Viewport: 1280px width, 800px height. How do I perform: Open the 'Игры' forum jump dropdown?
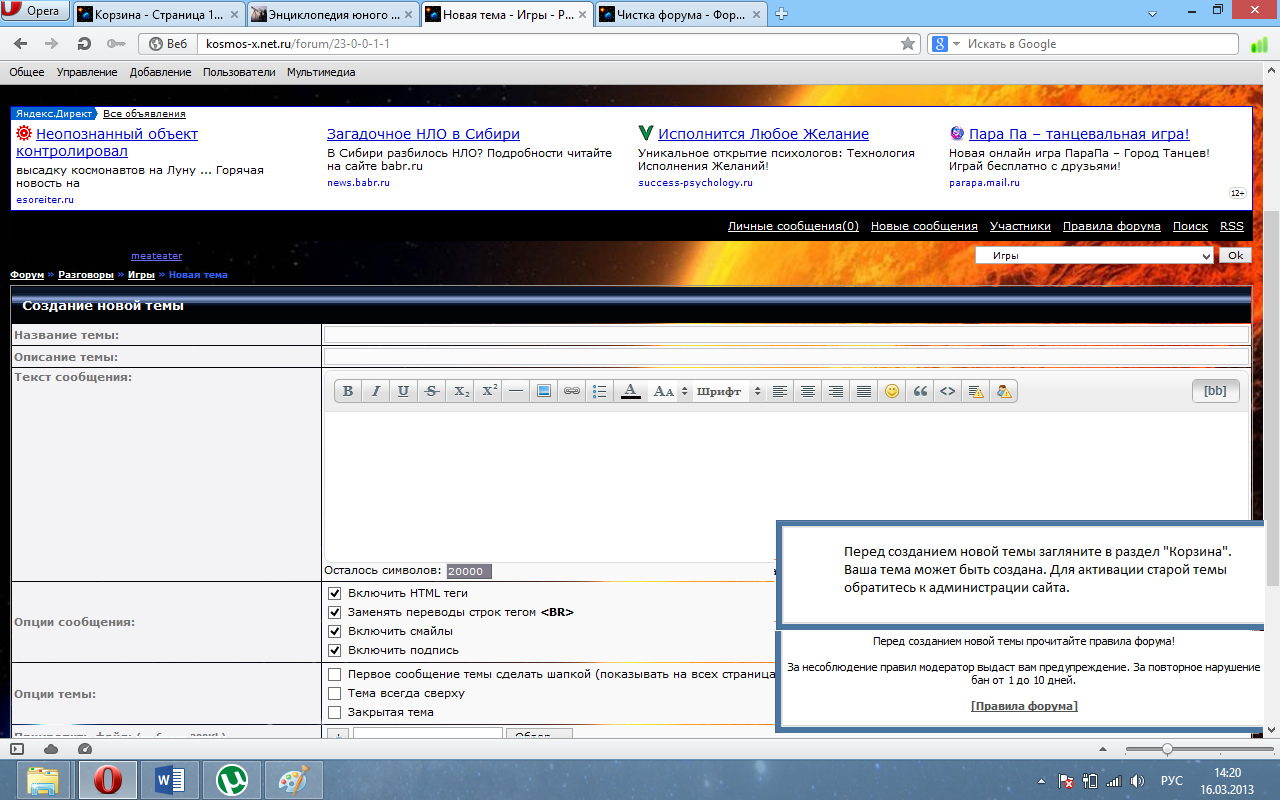(x=1094, y=255)
